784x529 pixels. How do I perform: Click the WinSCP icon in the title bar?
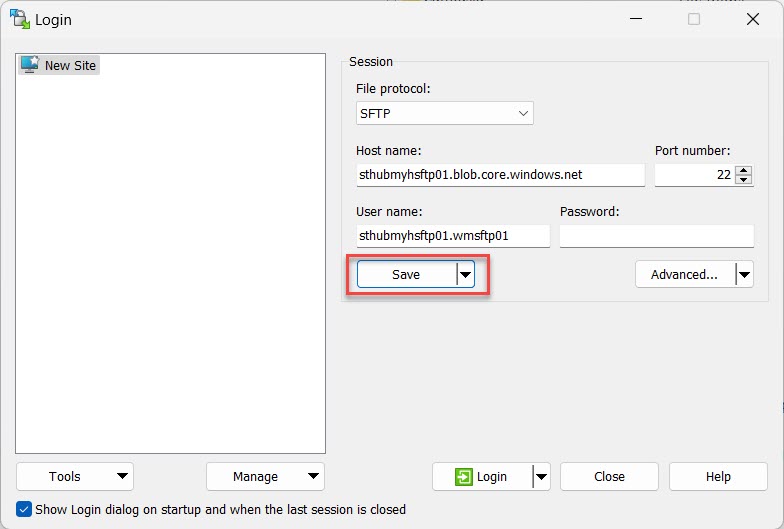coord(19,19)
